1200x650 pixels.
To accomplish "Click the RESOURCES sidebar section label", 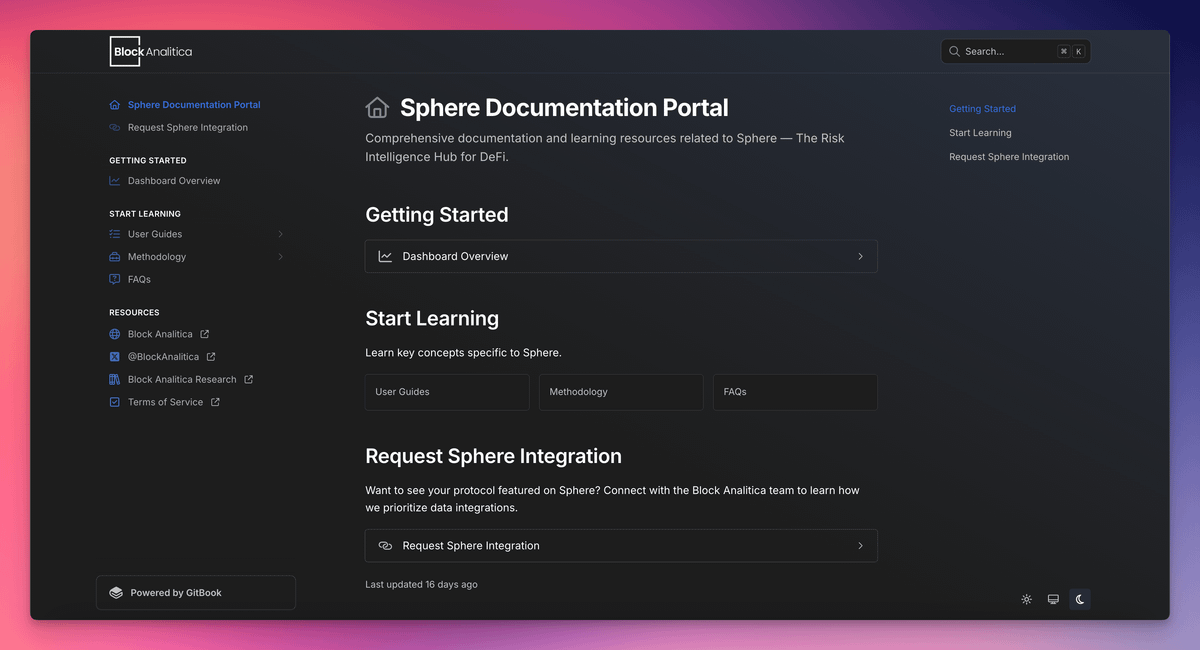I will [134, 313].
